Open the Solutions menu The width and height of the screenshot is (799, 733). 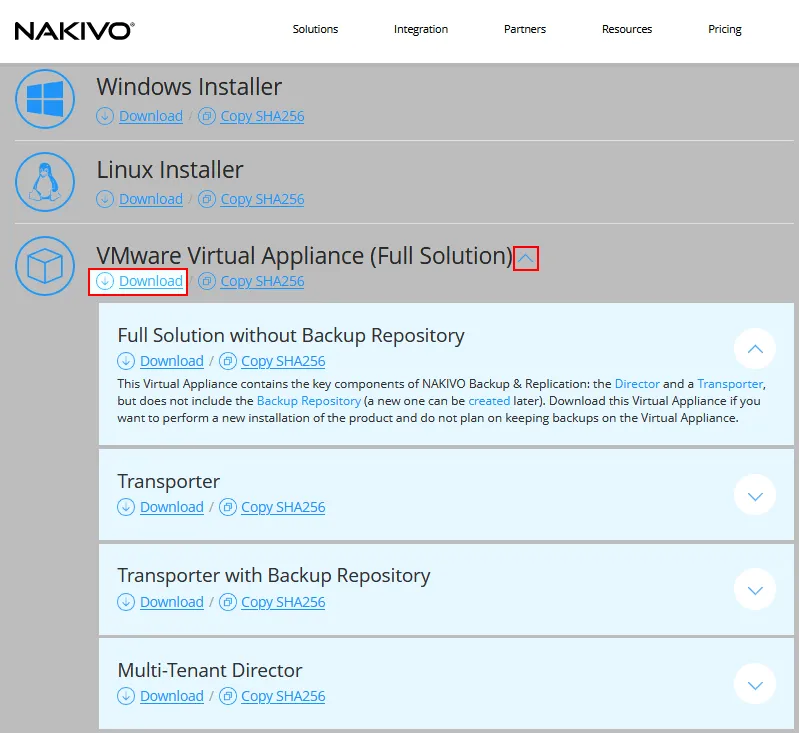[315, 29]
